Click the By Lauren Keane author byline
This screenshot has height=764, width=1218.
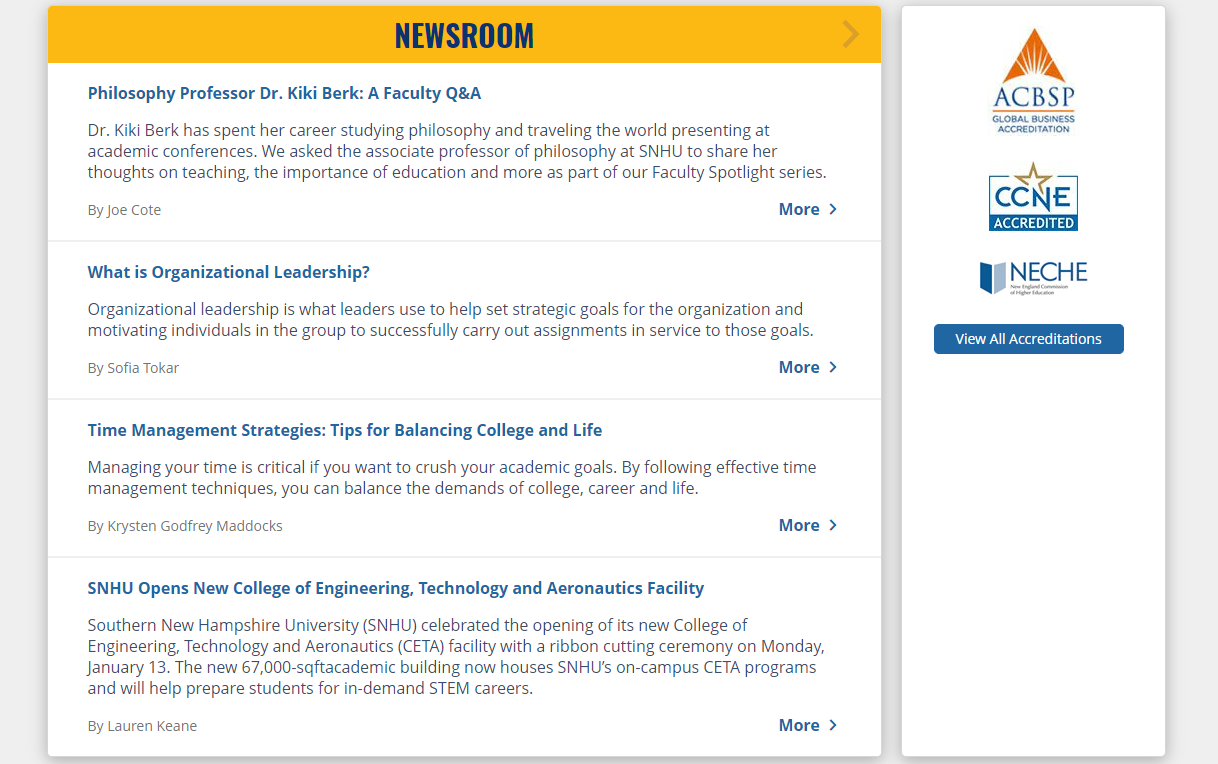tap(142, 726)
